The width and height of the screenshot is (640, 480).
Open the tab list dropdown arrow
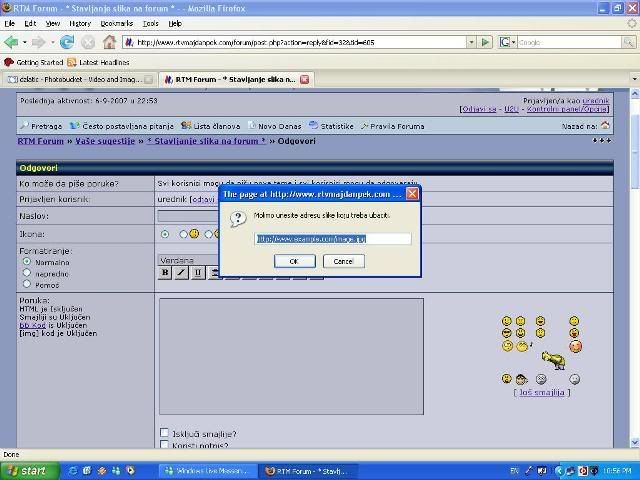[634, 79]
